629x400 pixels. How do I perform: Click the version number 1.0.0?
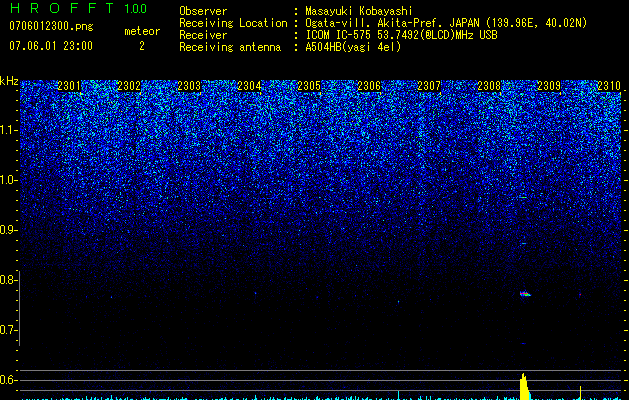[135, 8]
